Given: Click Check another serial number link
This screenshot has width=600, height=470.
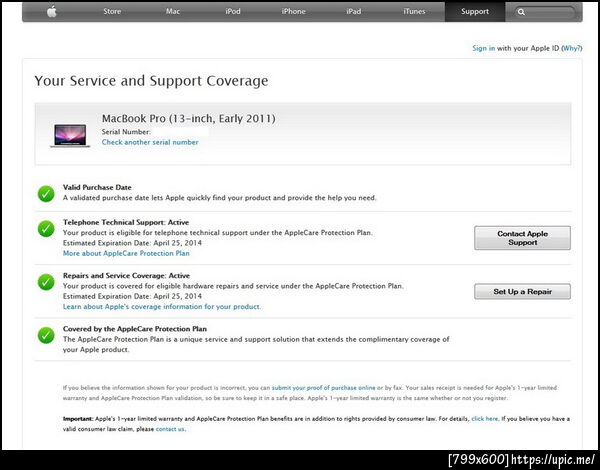Looking at the screenshot, I should click(150, 142).
